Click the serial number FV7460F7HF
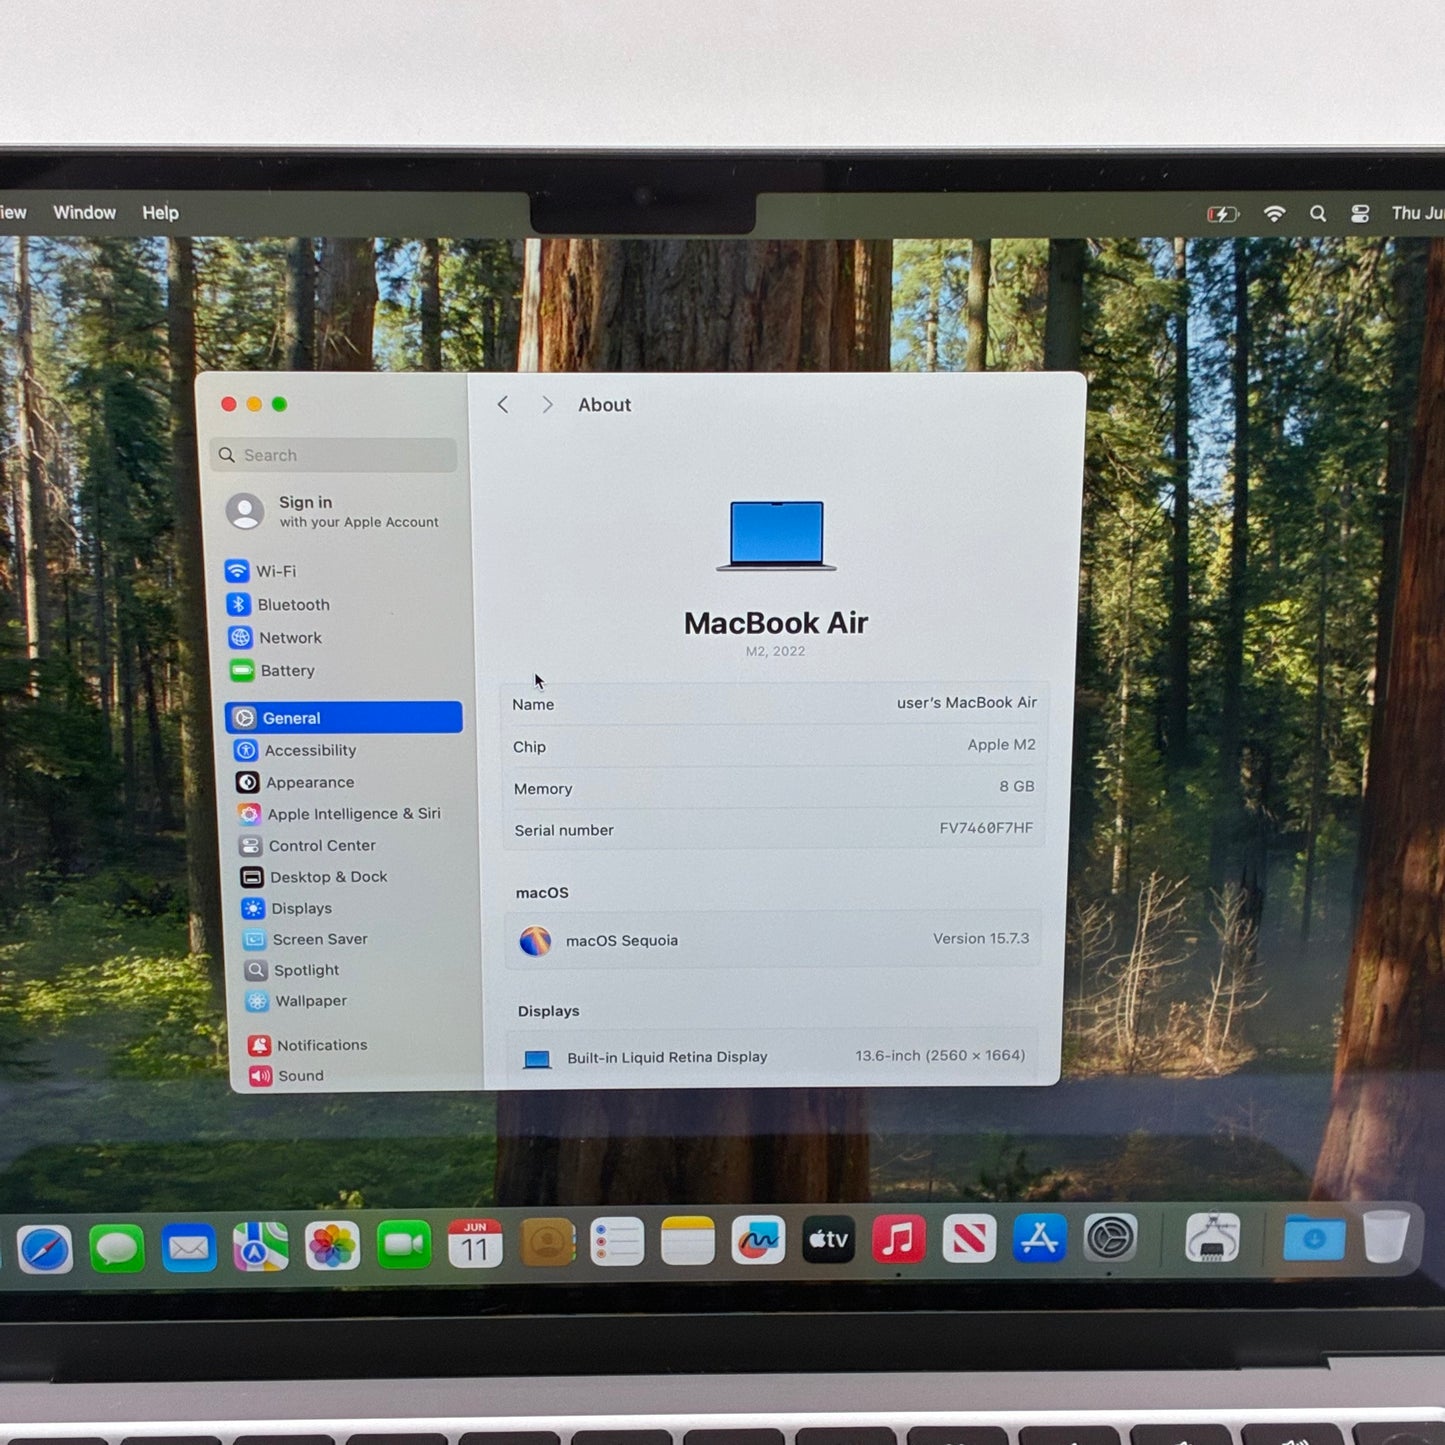Viewport: 1445px width, 1445px height. coord(986,828)
